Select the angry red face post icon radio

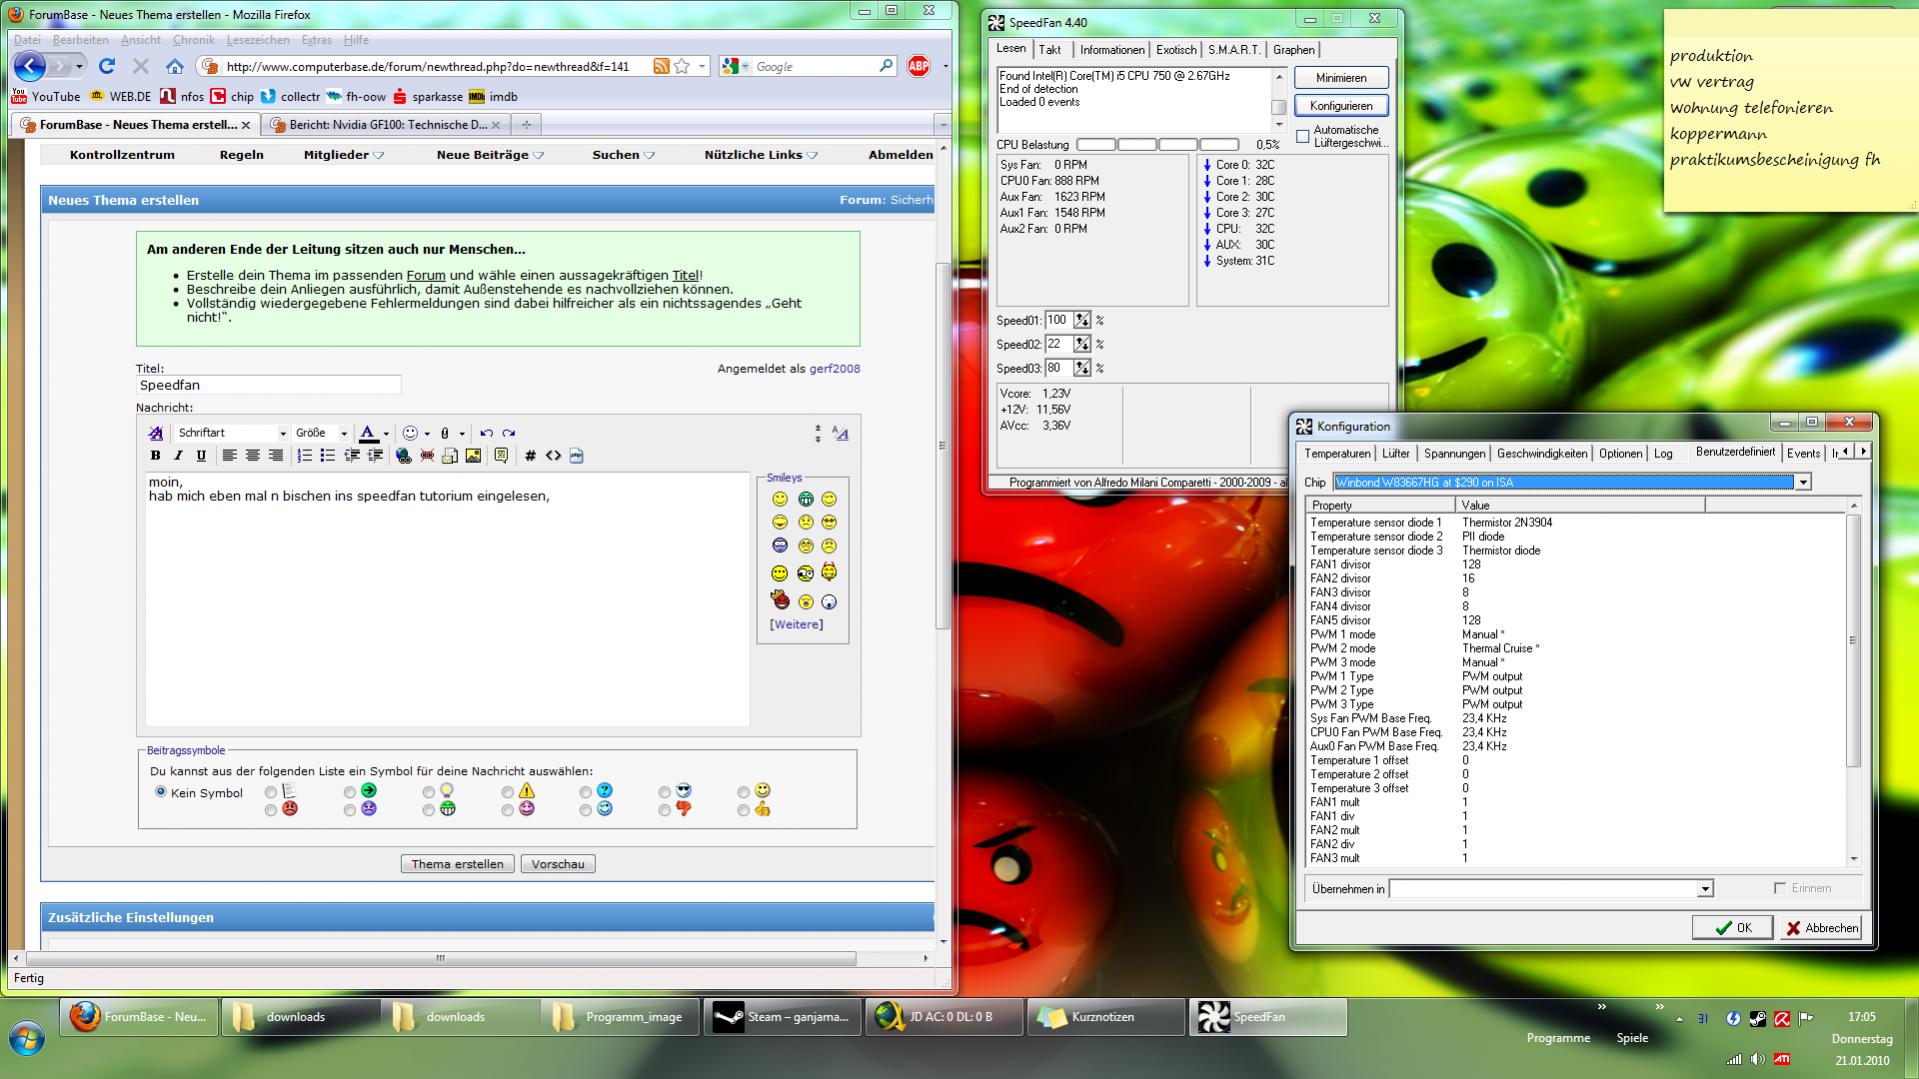[271, 810]
